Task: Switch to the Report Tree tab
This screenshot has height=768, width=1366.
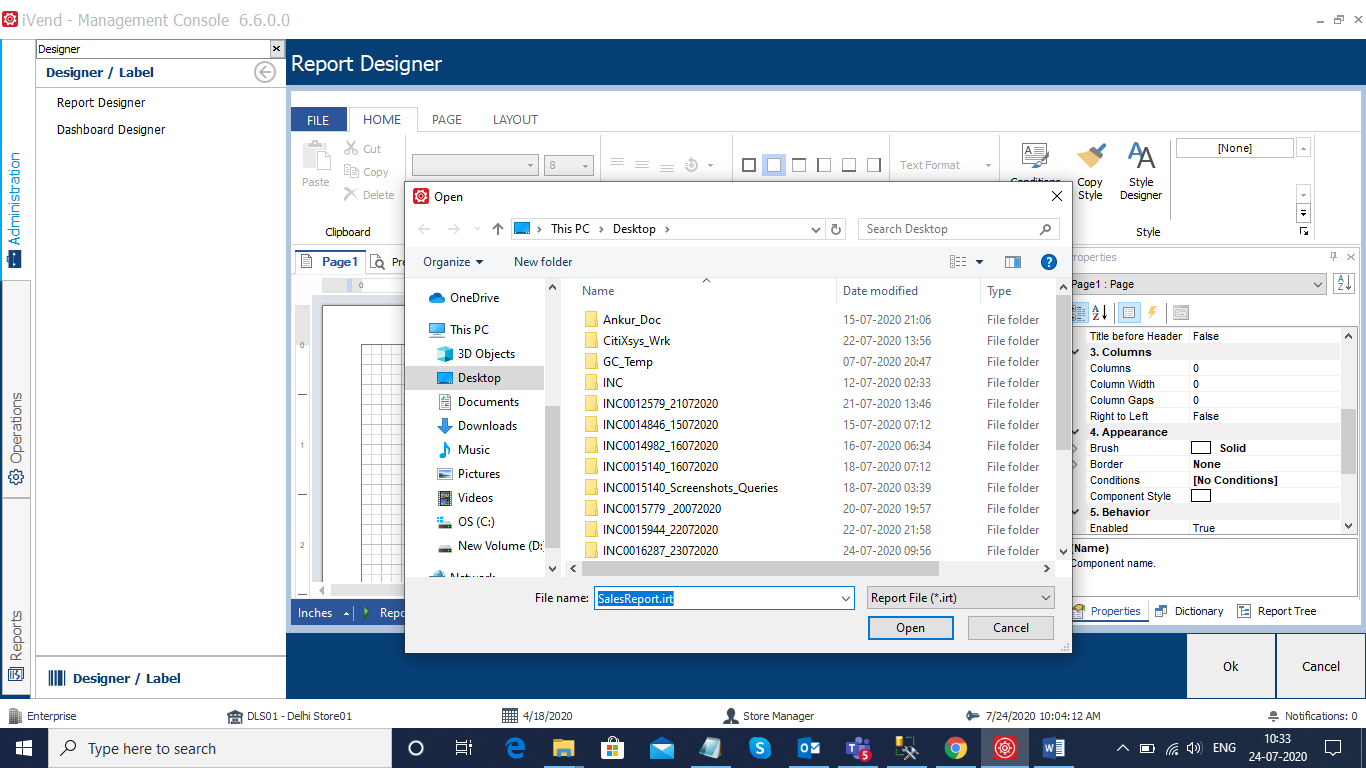Action: [1277, 611]
